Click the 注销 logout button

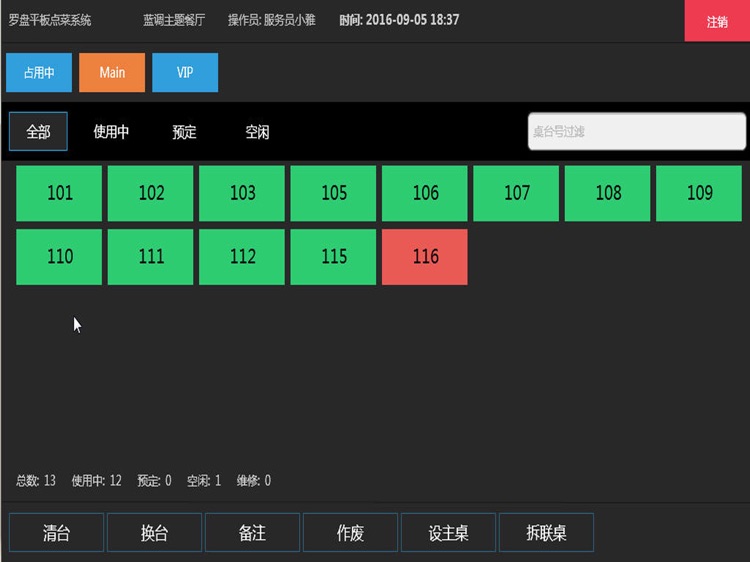(x=717, y=21)
